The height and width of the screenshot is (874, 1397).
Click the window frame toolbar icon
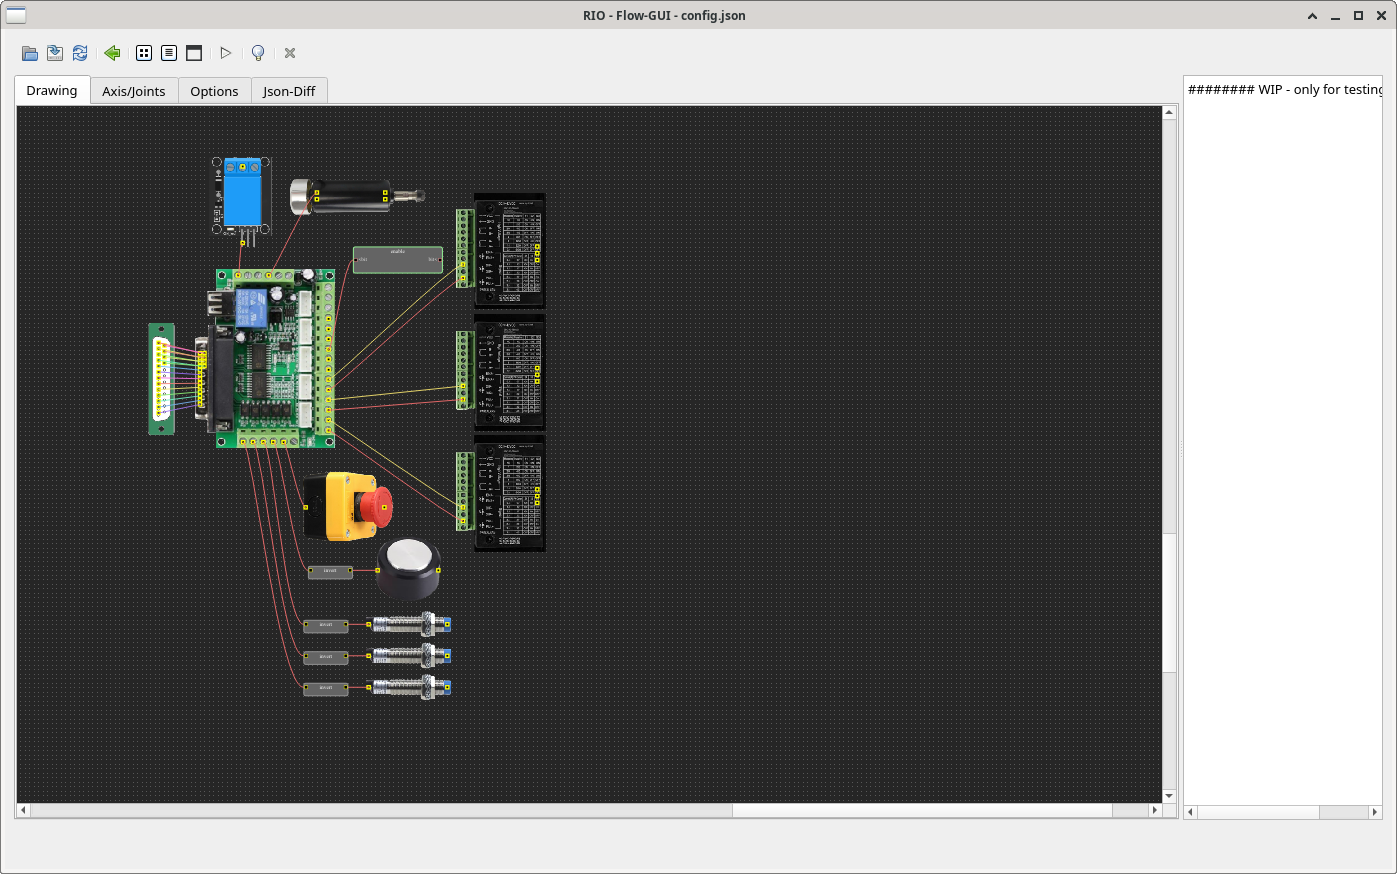tap(194, 53)
